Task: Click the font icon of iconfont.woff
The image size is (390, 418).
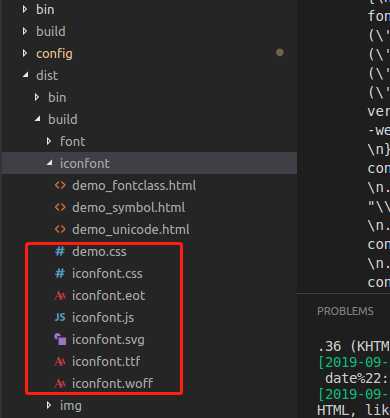Action: [60, 383]
